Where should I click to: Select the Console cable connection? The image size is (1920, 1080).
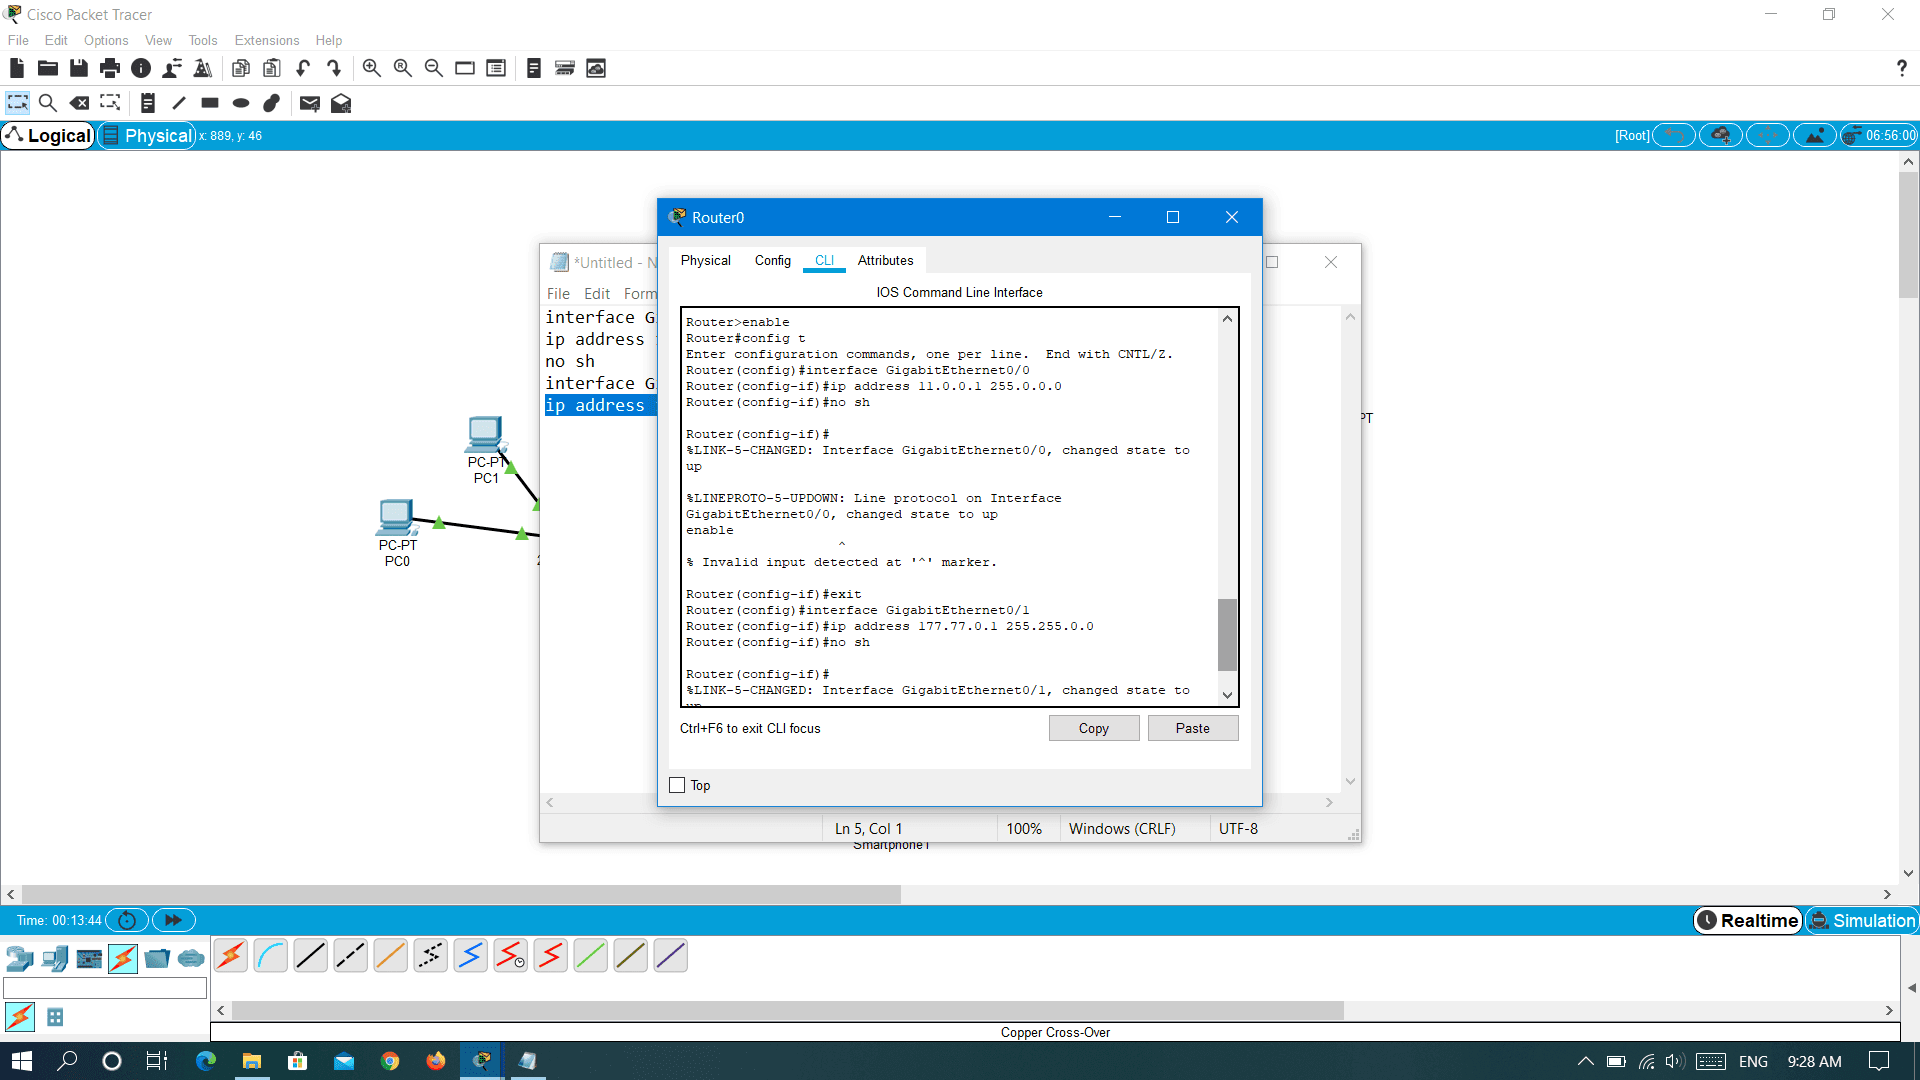click(x=271, y=956)
